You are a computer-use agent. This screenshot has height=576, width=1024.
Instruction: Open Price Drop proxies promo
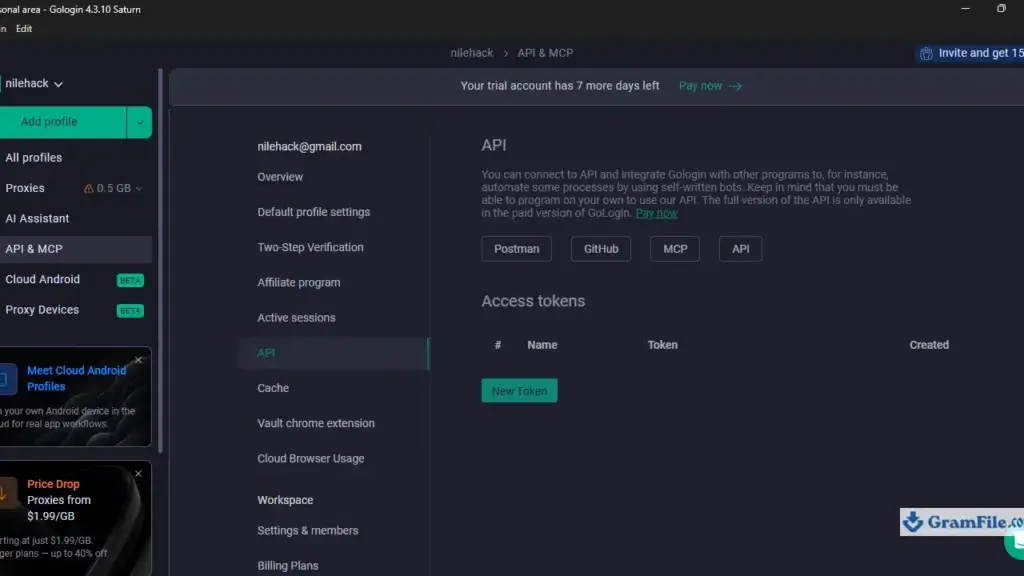pyautogui.click(x=76, y=519)
